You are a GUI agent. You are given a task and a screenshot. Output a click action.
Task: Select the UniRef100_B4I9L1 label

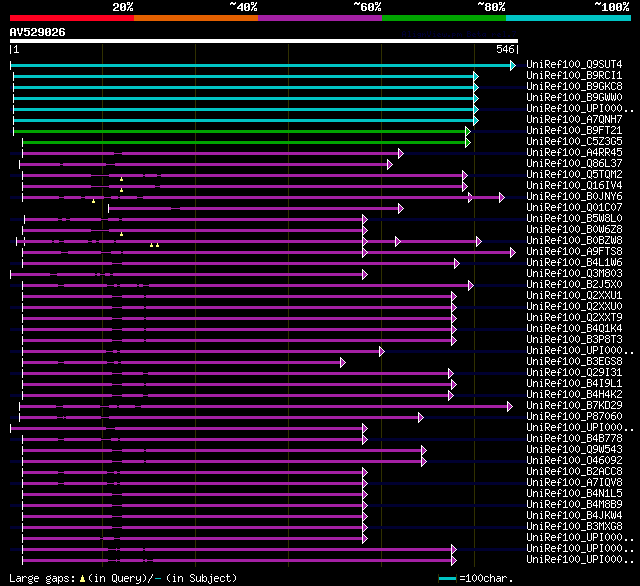click(574, 384)
